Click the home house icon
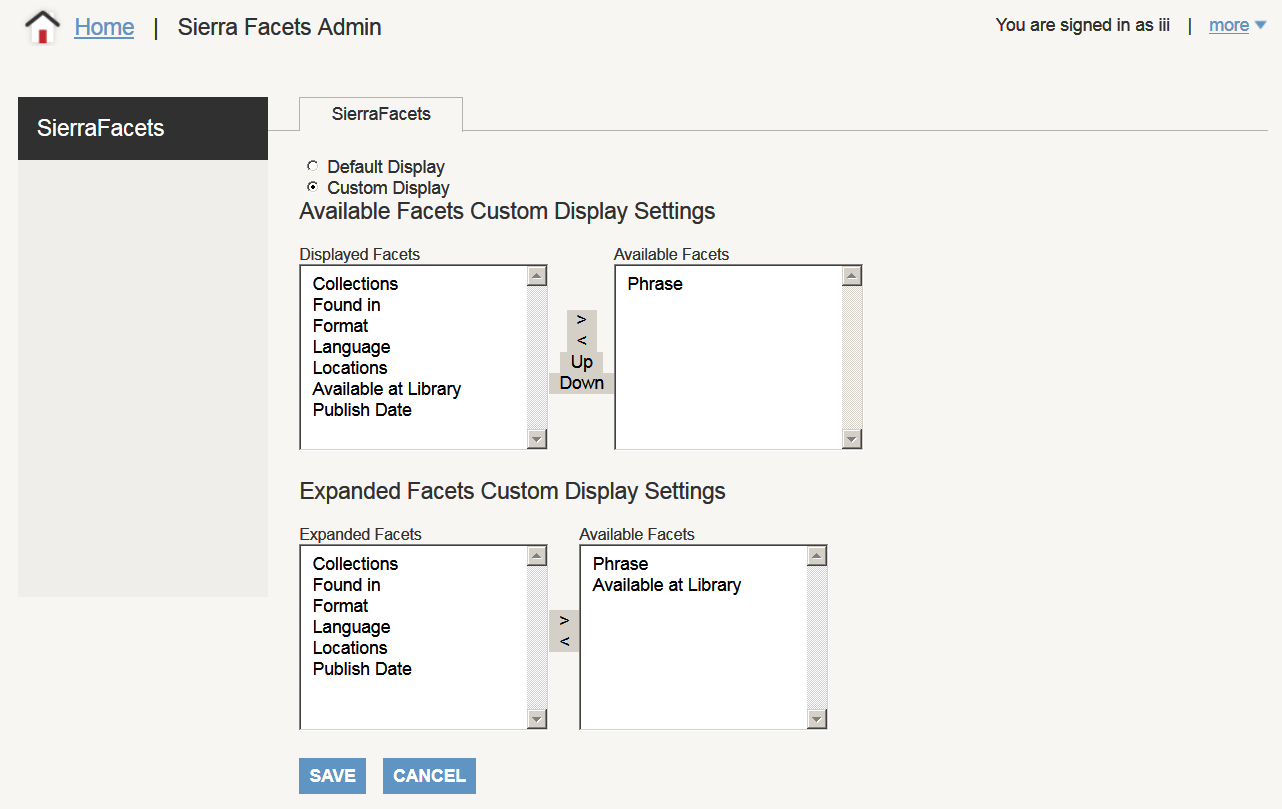 tap(42, 27)
